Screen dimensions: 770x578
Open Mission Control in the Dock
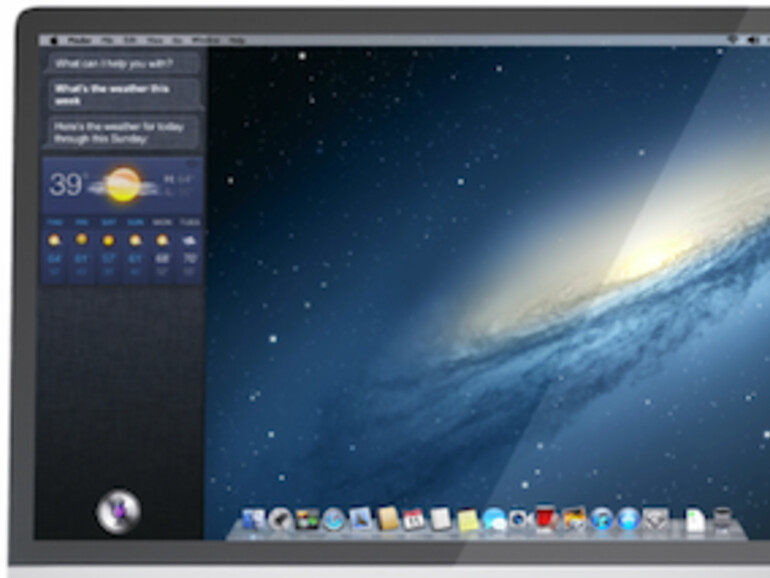click(x=307, y=520)
